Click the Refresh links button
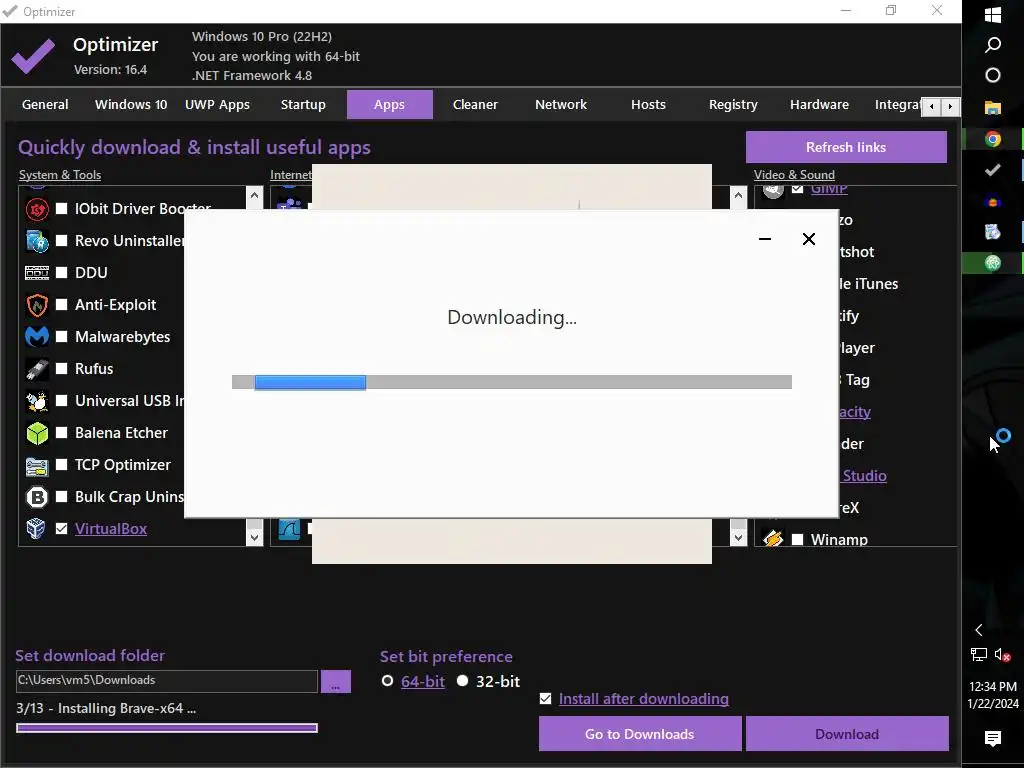1024x768 pixels. 846,147
